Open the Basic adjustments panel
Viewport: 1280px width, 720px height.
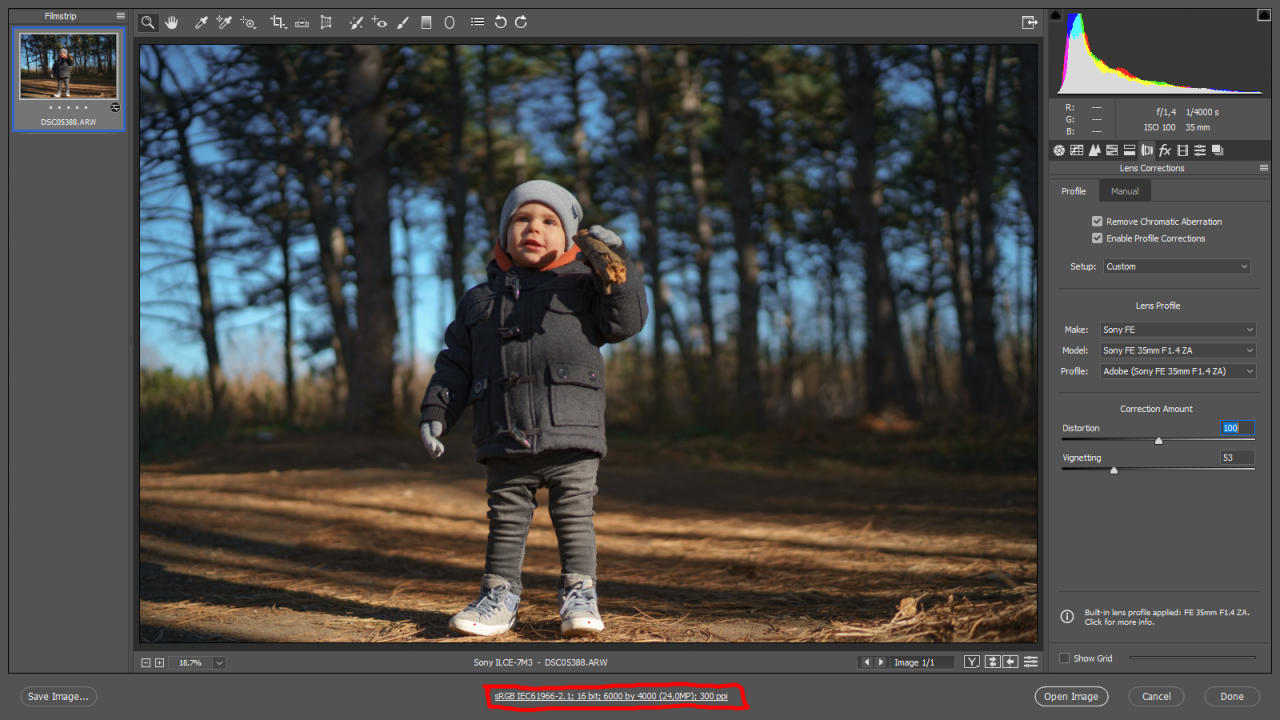[x=1059, y=150]
